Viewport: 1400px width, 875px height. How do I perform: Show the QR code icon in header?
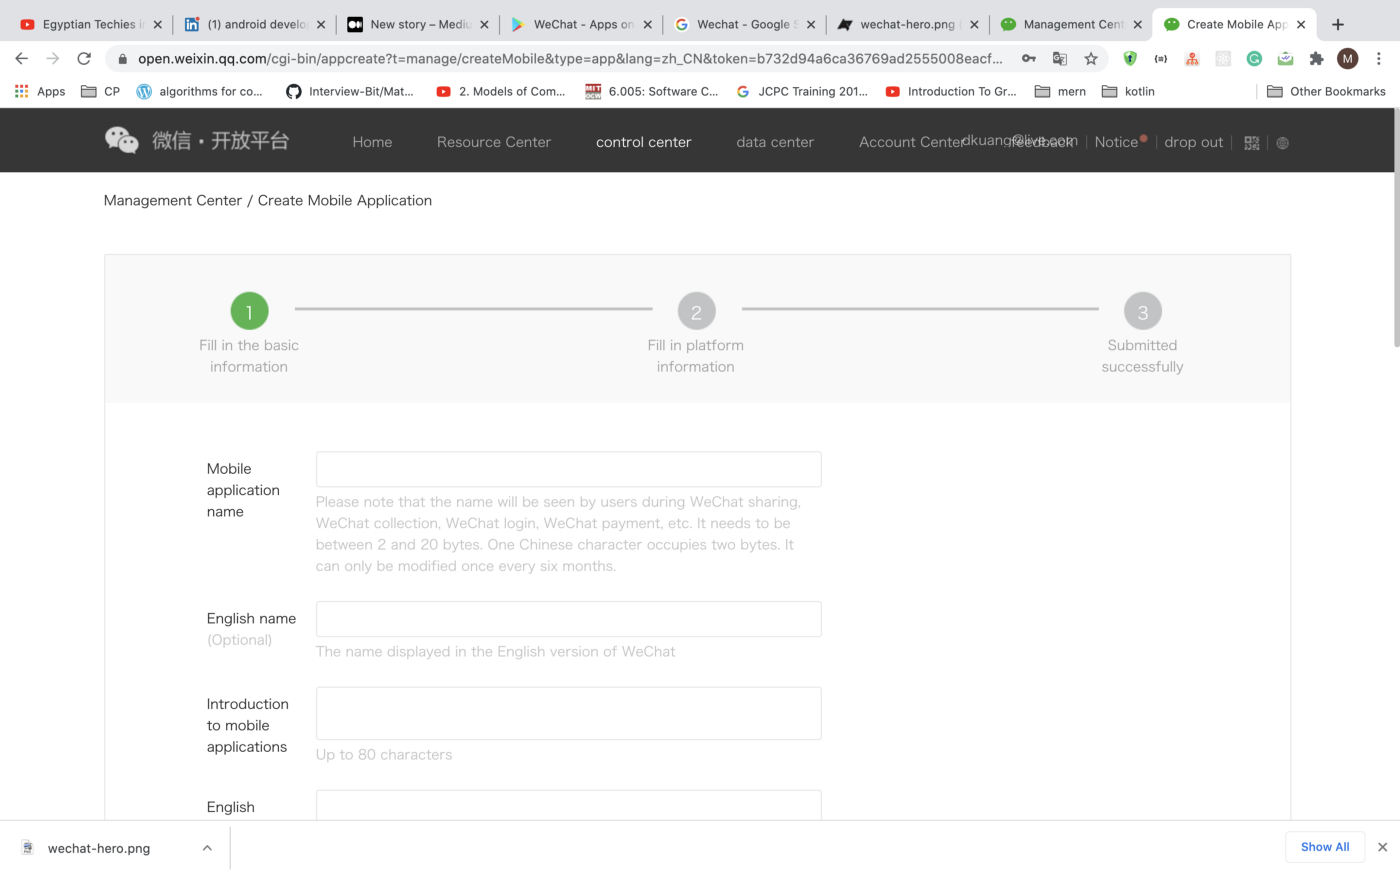[x=1251, y=143]
